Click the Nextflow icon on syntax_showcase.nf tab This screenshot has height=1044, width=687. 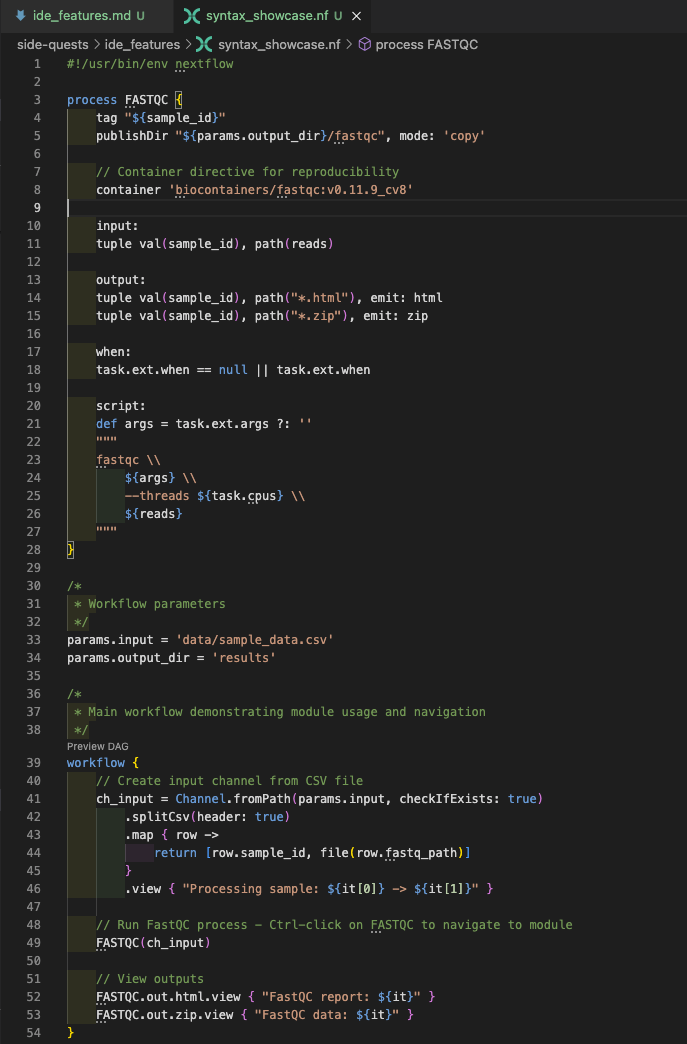[x=192, y=15]
